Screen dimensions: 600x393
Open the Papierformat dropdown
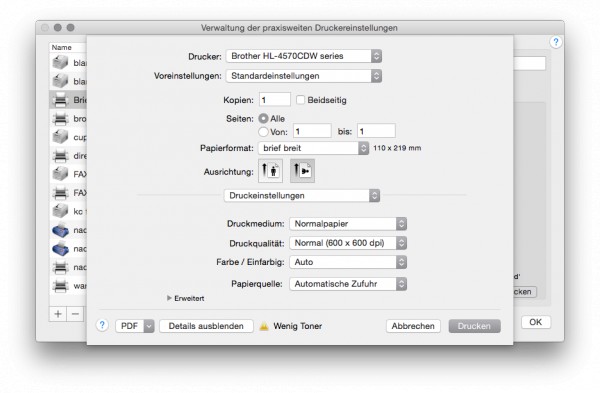[x=313, y=148]
